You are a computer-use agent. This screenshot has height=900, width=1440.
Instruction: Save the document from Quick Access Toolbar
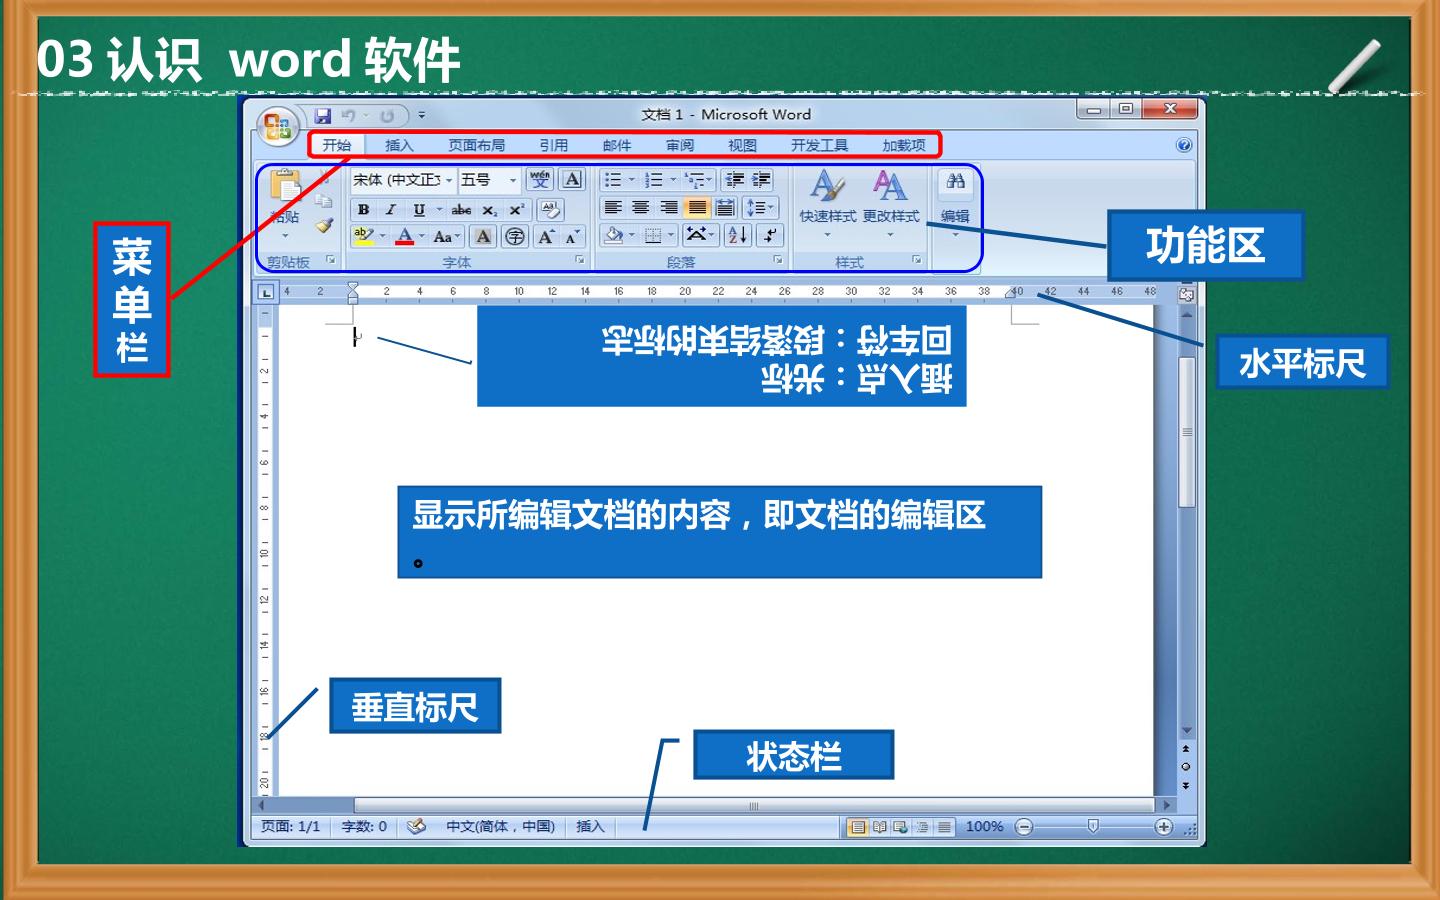323,116
